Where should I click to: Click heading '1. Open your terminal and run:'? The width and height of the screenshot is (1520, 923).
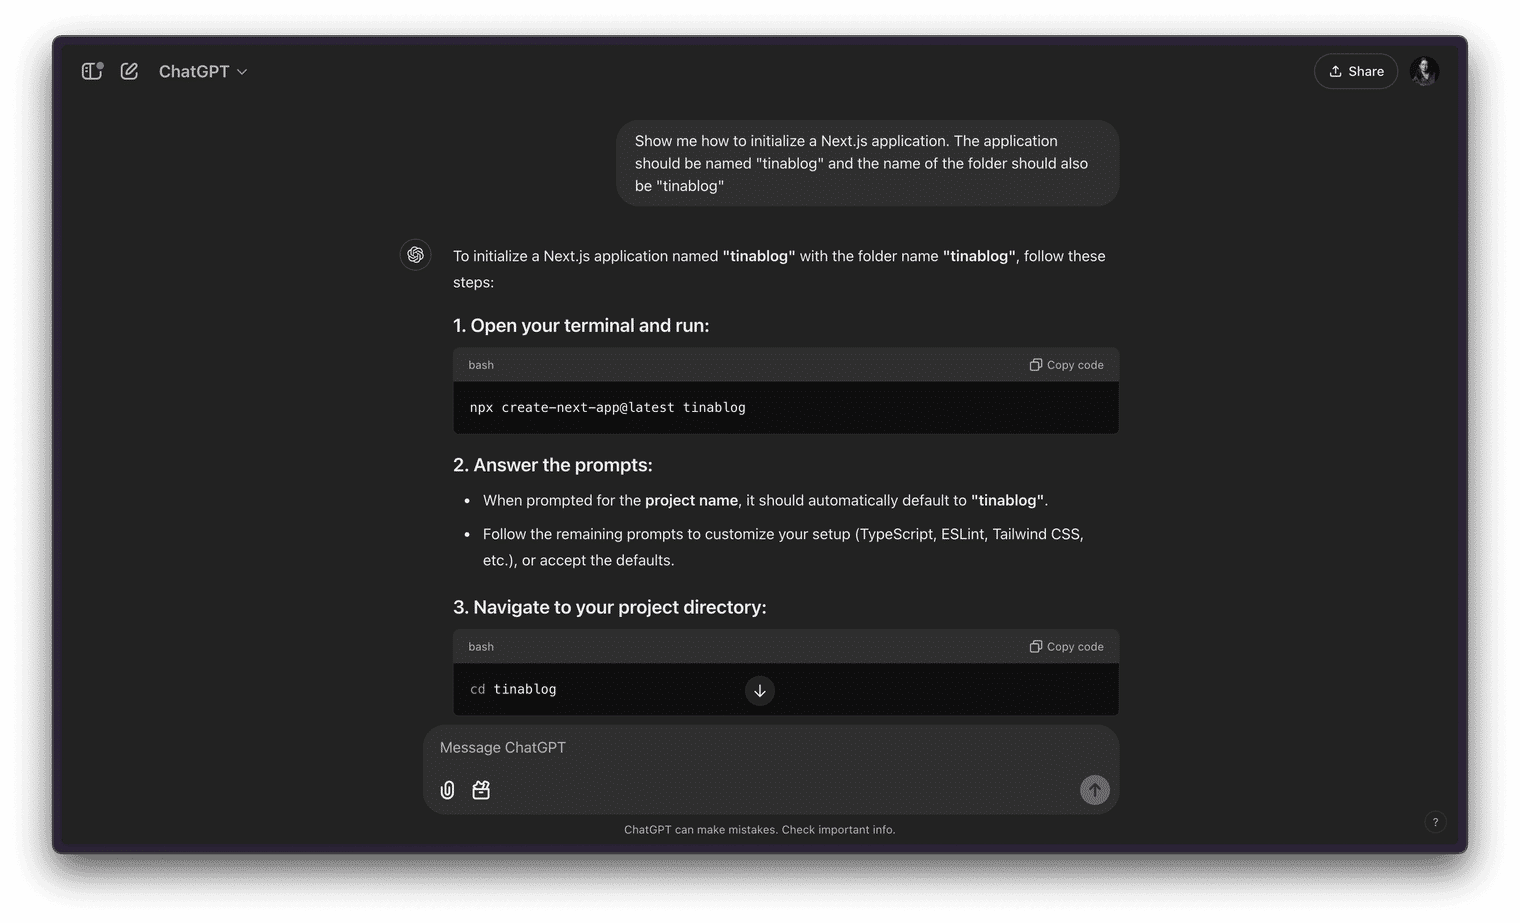pyautogui.click(x=581, y=326)
